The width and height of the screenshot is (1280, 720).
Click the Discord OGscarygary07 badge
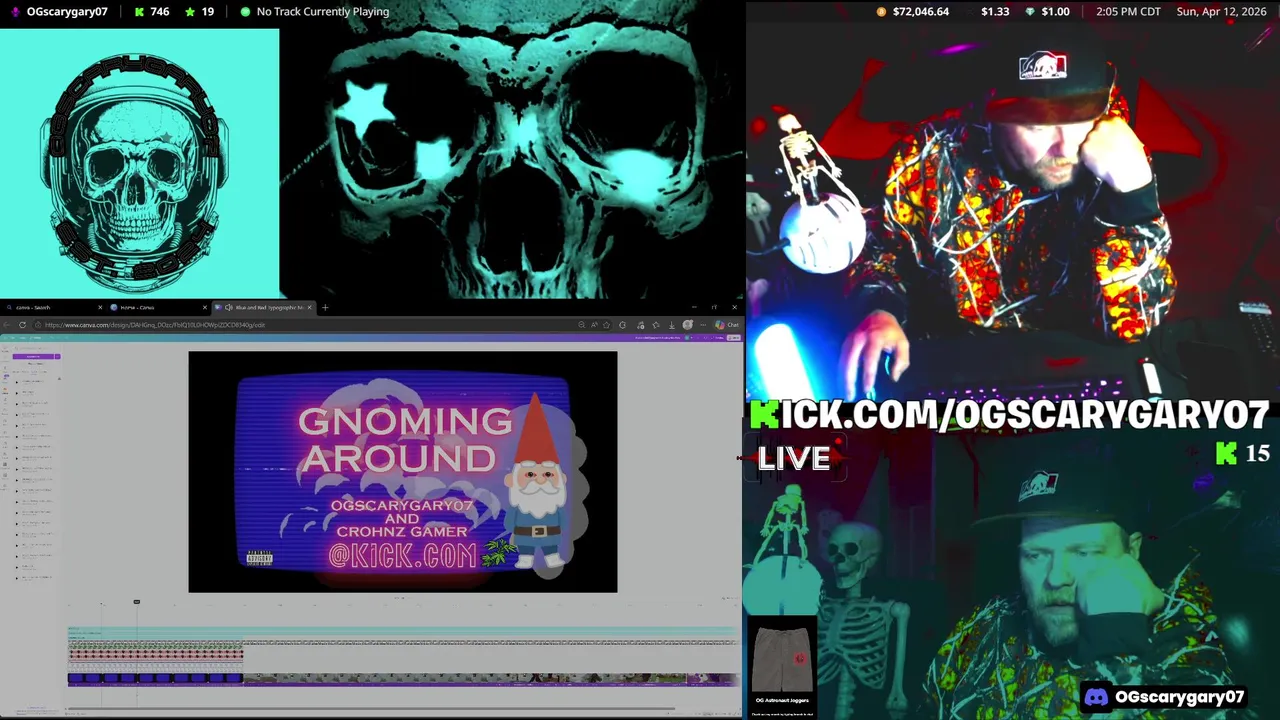(x=1164, y=697)
